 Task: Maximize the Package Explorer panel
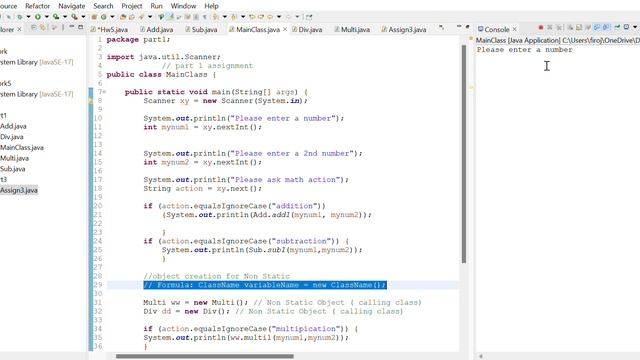(x=80, y=27)
